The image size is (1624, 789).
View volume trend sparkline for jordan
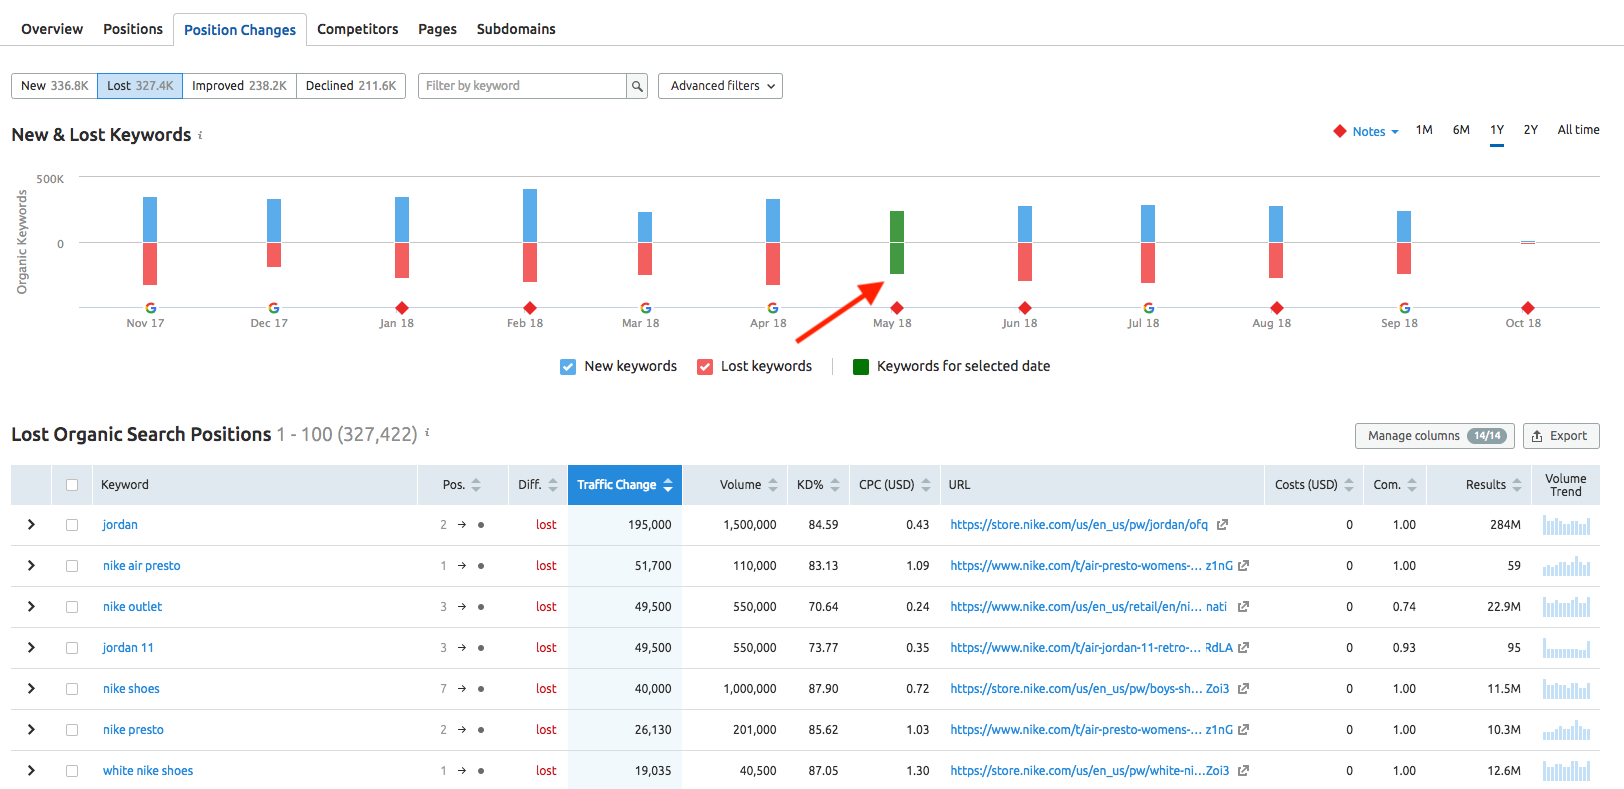(1566, 525)
